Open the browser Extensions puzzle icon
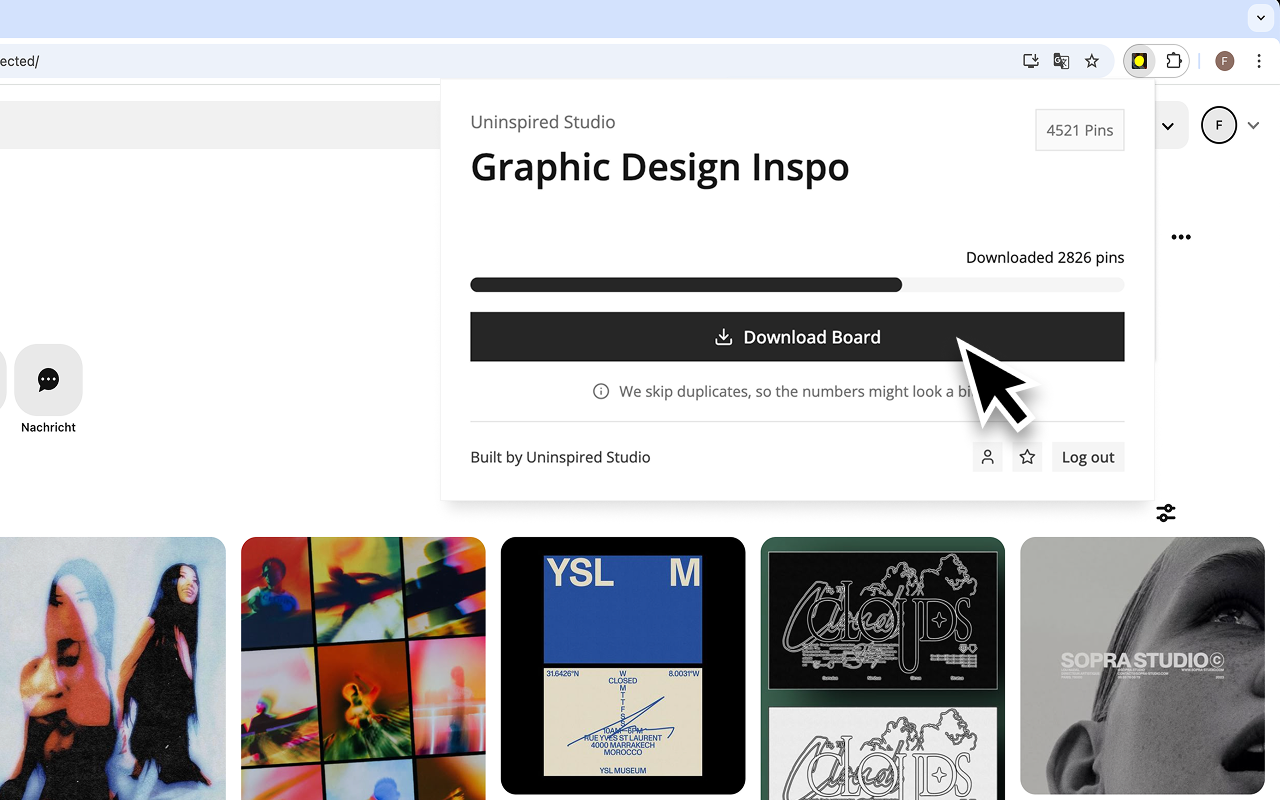Image resolution: width=1280 pixels, height=800 pixels. tap(1174, 61)
